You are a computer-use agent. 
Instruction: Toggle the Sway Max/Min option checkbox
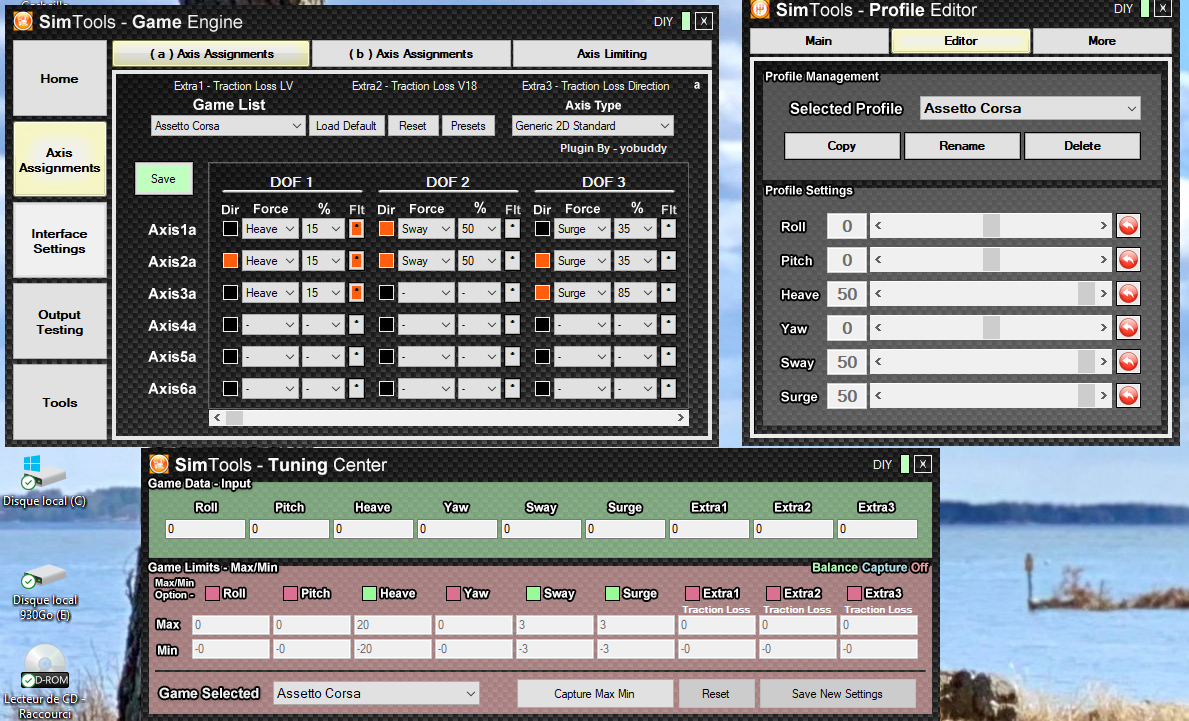[x=533, y=593]
